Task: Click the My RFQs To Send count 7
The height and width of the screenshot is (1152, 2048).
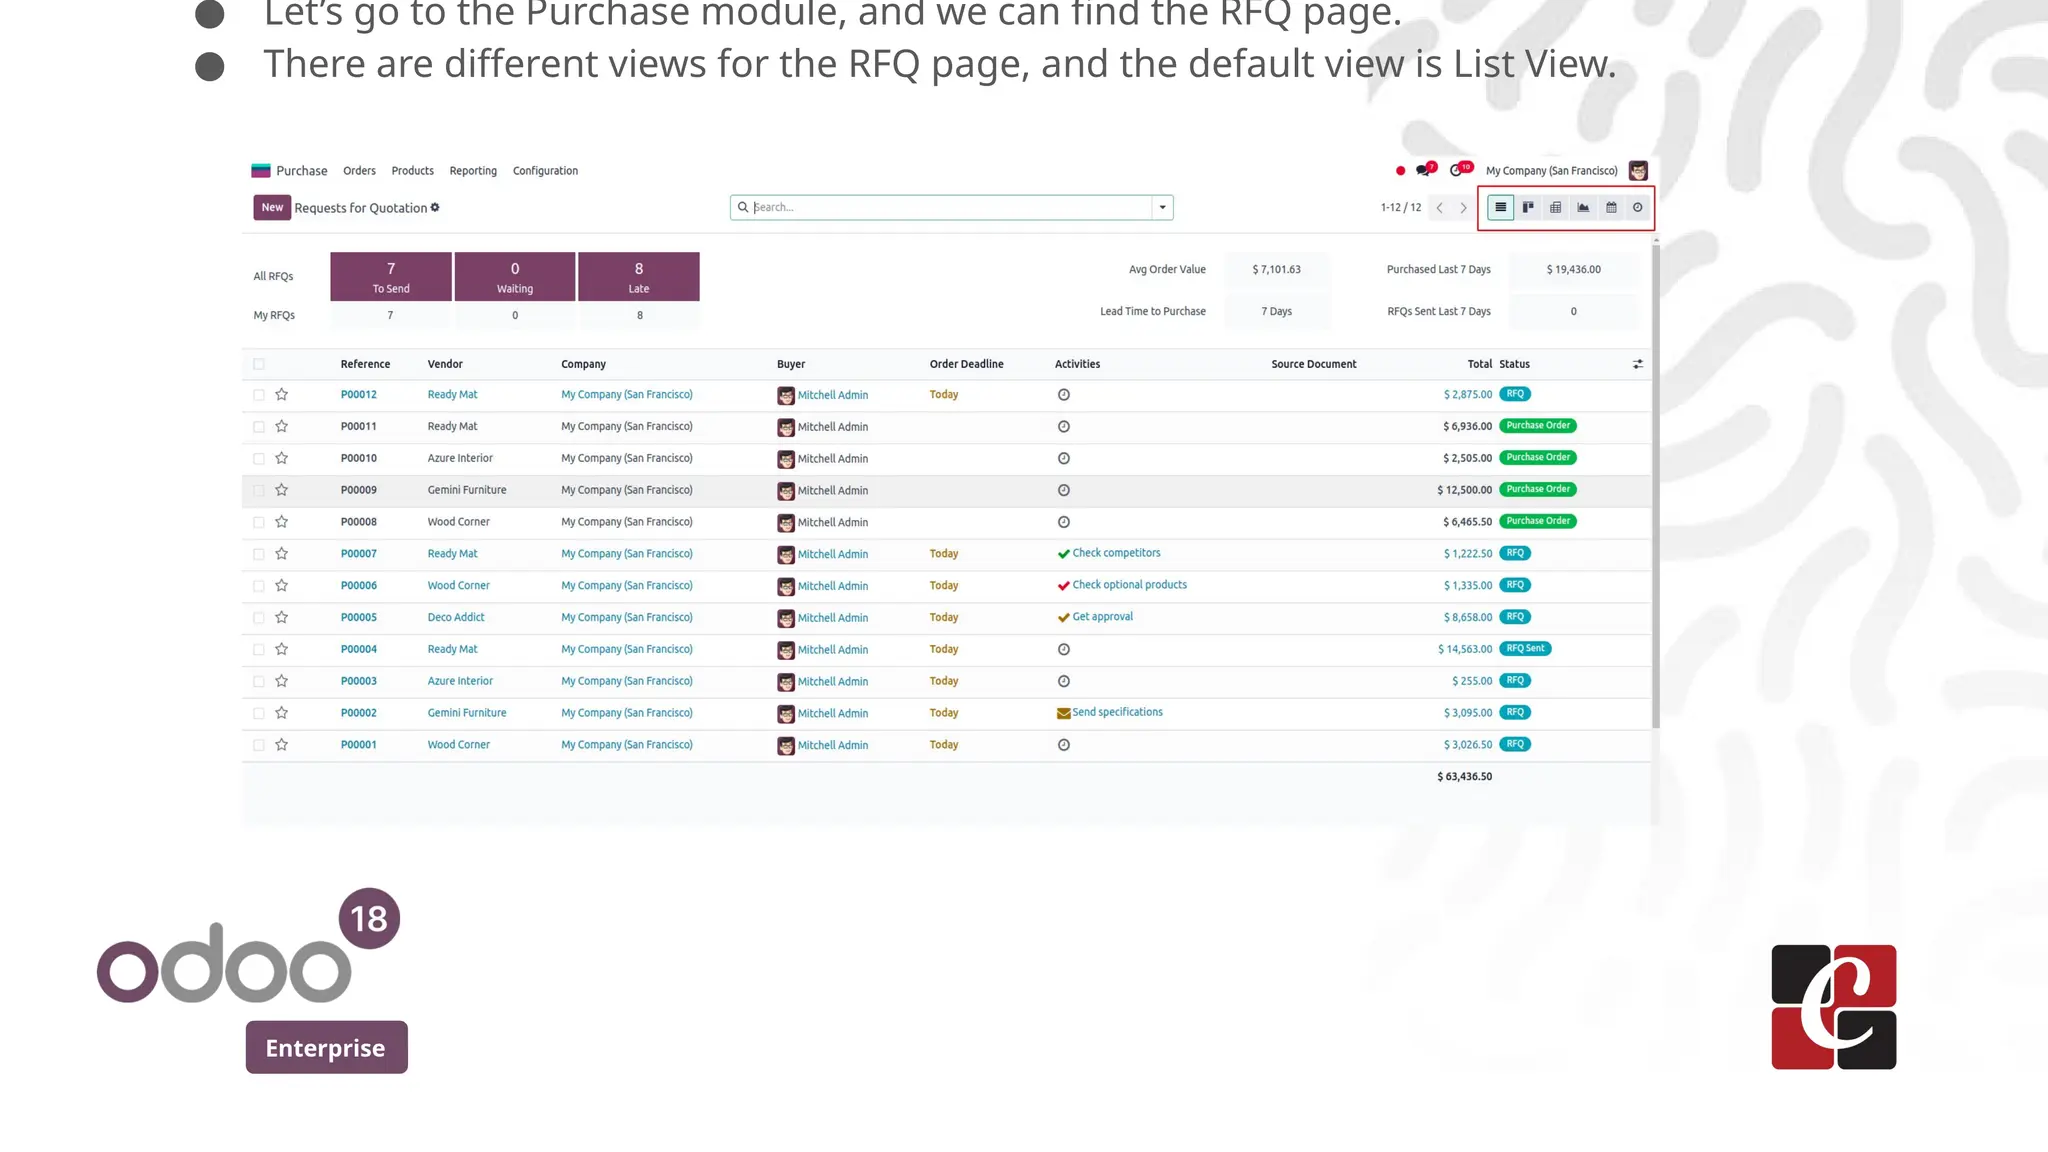Action: 390,315
